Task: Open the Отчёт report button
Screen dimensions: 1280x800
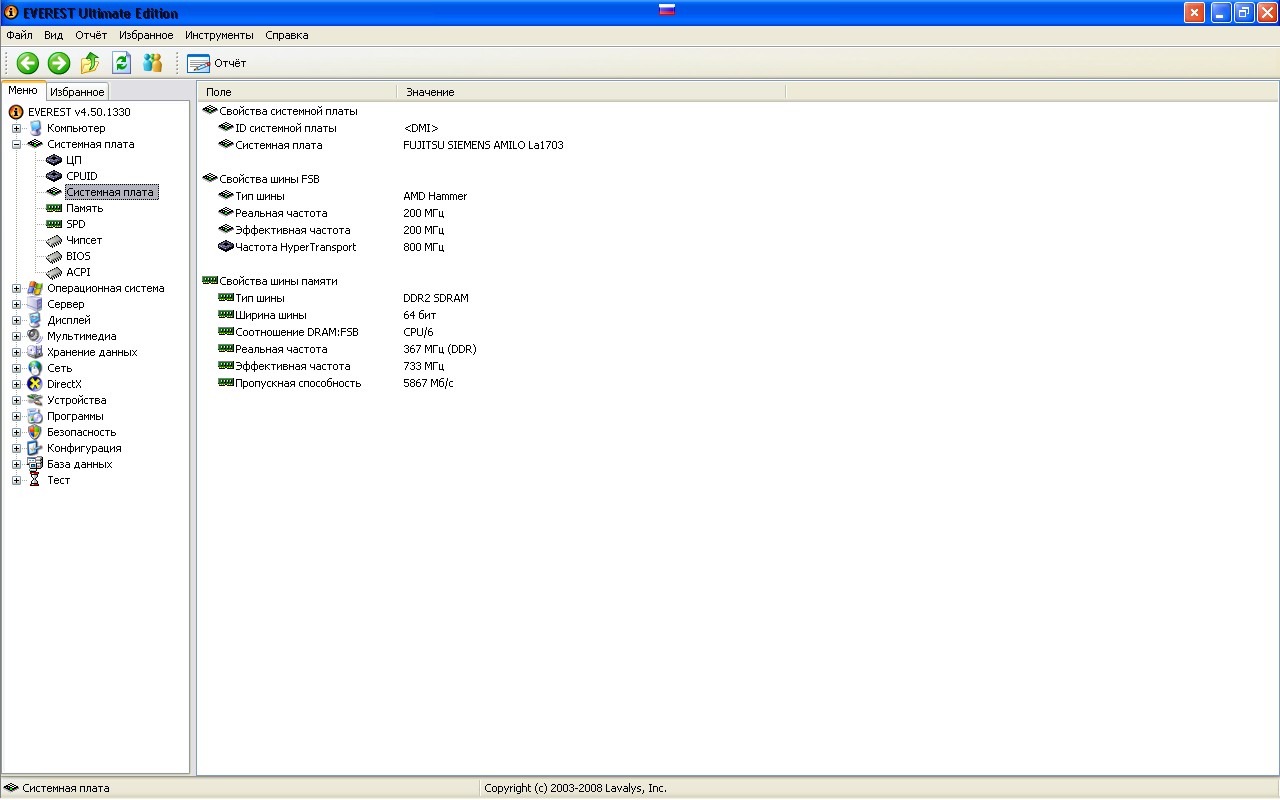Action: [x=217, y=63]
